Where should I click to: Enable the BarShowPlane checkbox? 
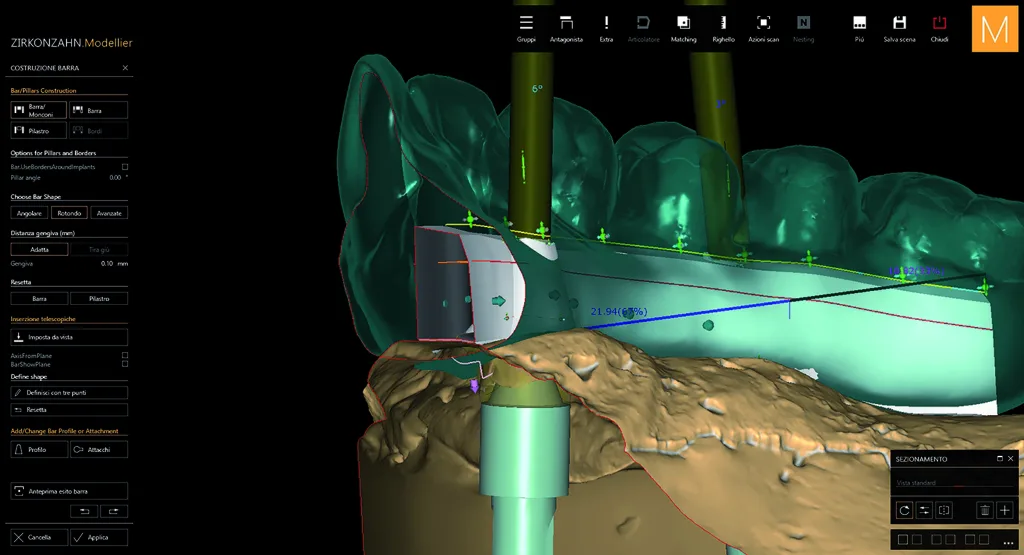click(x=125, y=364)
